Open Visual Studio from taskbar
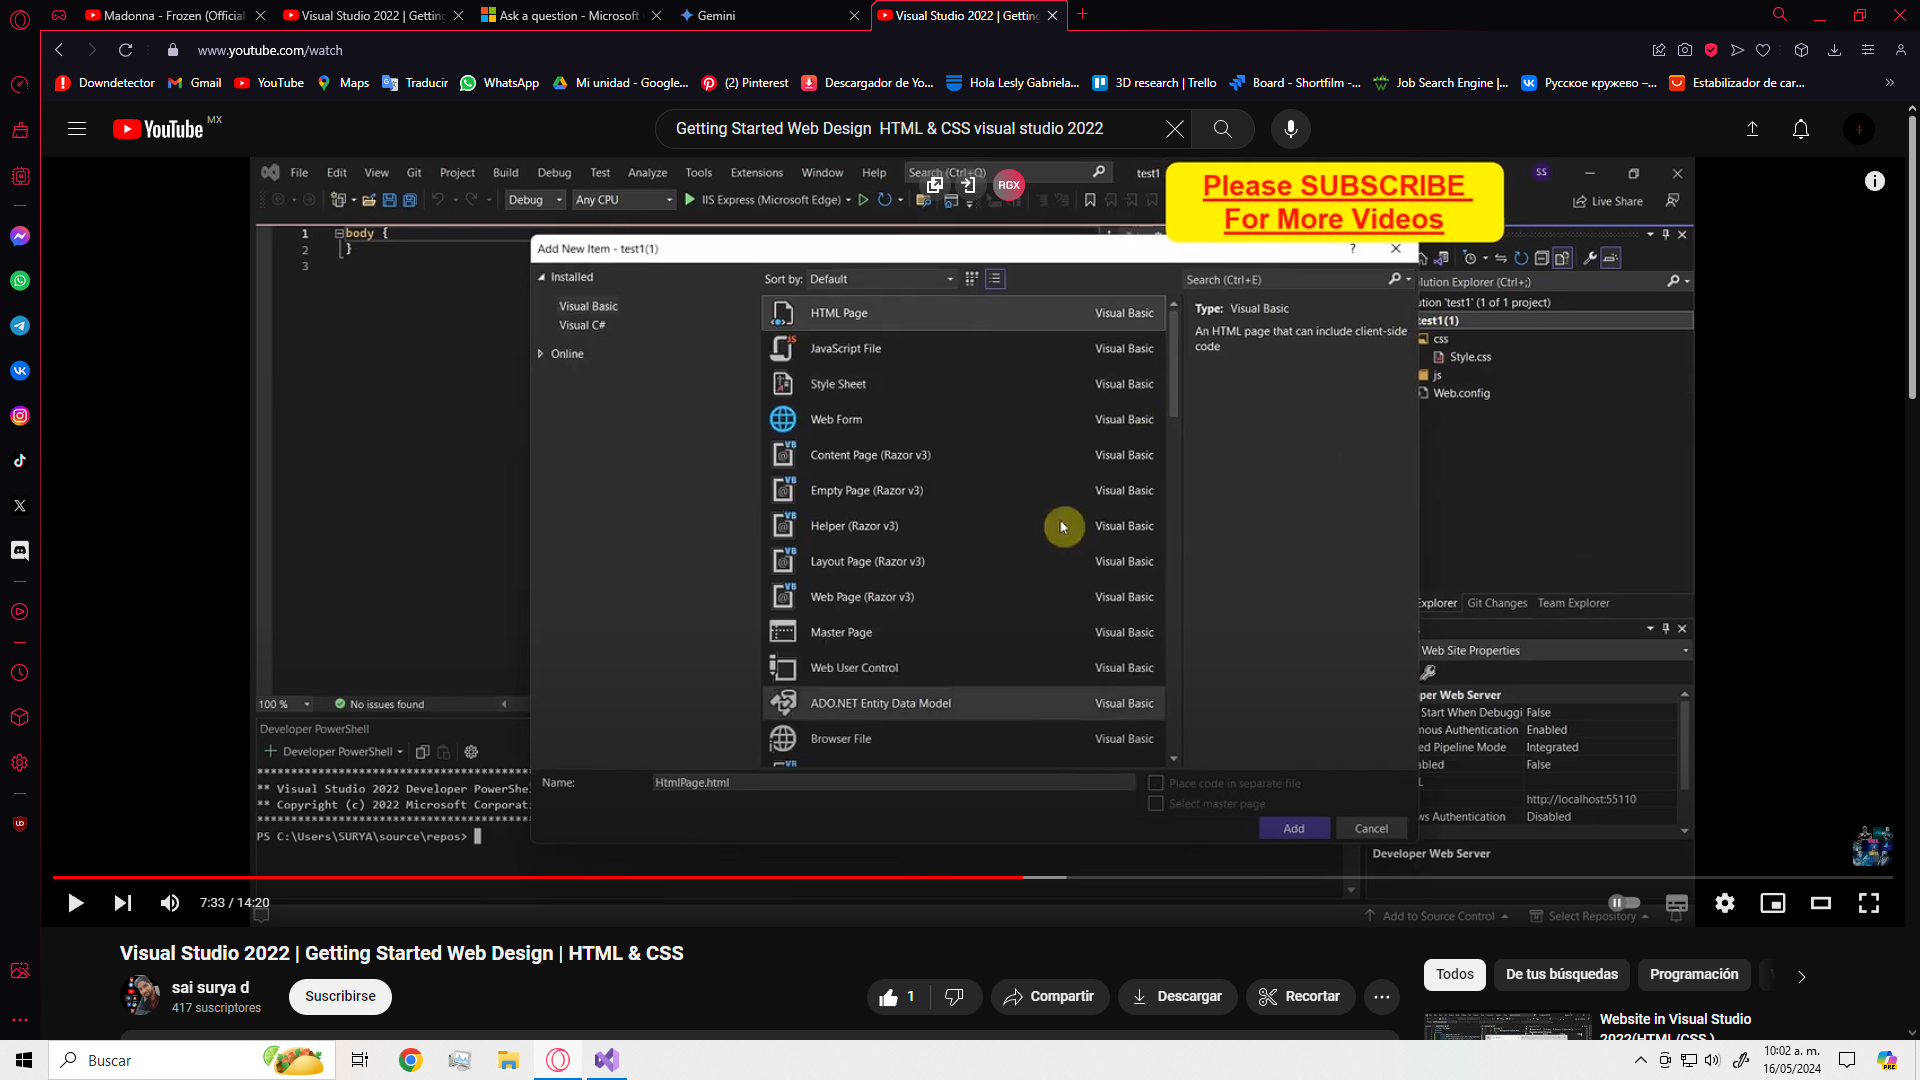This screenshot has width=1920, height=1080. tap(607, 1060)
